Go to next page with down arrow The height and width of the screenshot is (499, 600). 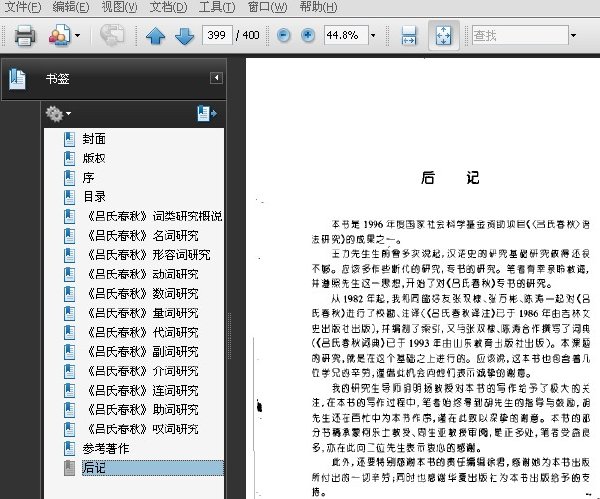point(184,36)
